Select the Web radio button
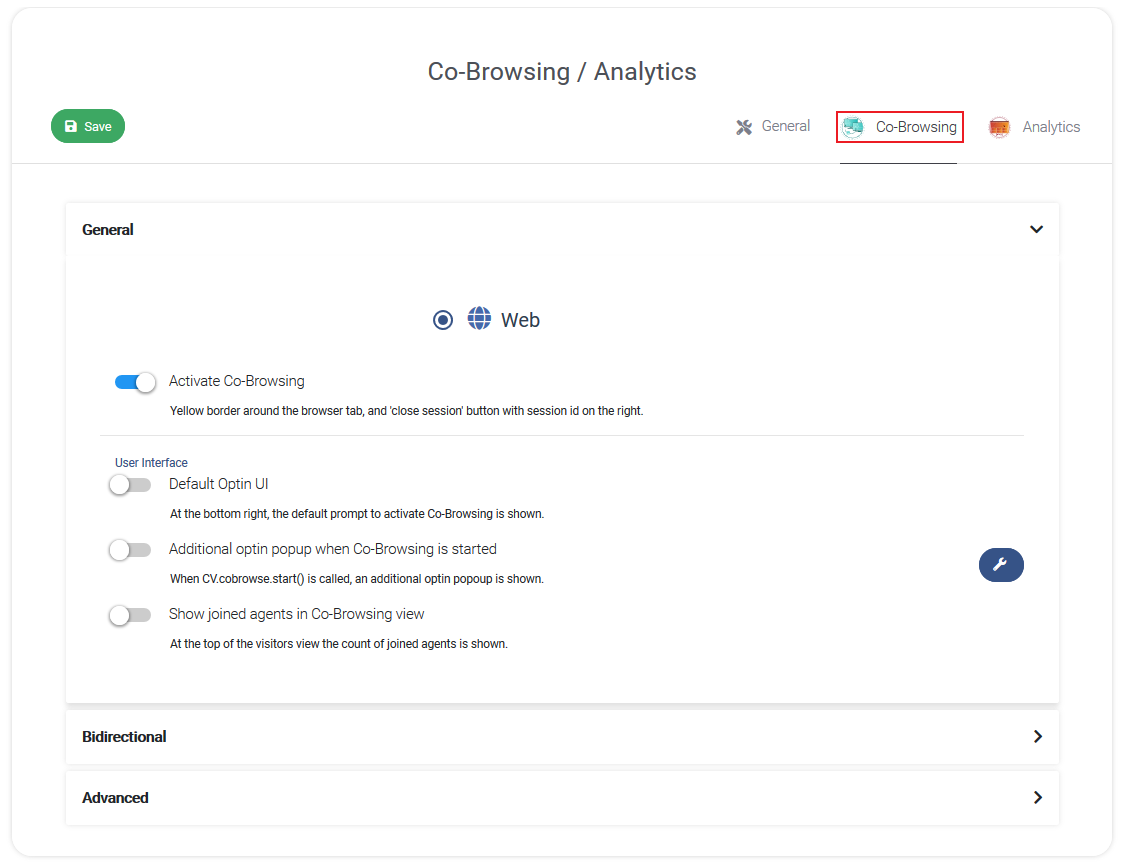Screen dimensions: 1121x865 tap(443, 320)
